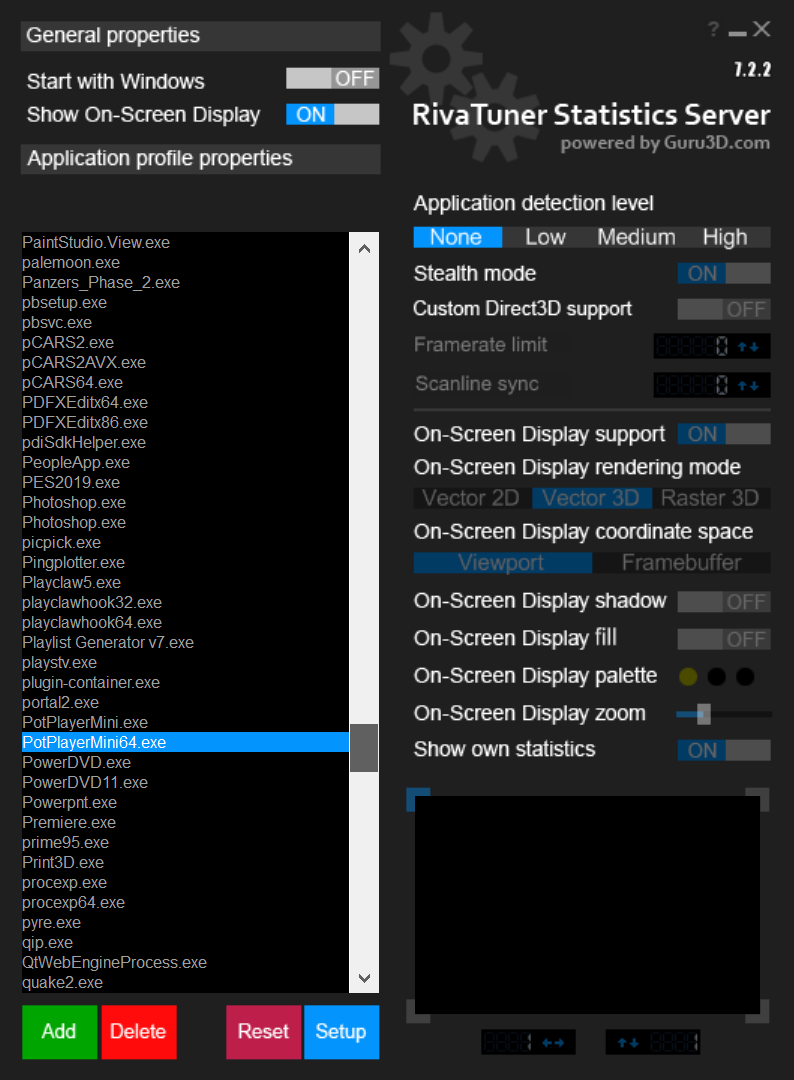794x1080 pixels.
Task: Select picpick.exe profile
Action: pos(185,542)
